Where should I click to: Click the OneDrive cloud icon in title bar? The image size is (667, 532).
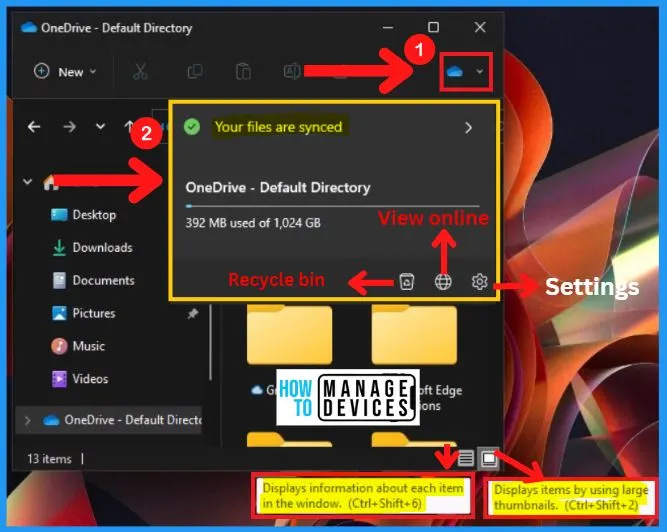(x=29, y=28)
